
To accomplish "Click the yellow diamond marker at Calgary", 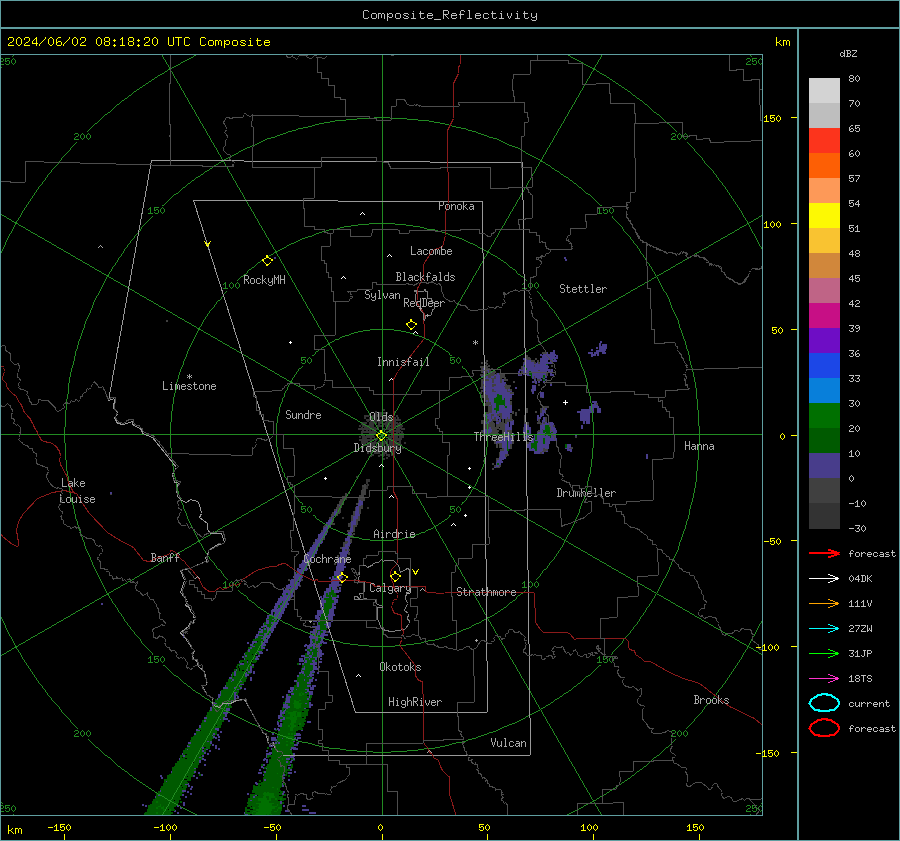I will pos(395,576).
